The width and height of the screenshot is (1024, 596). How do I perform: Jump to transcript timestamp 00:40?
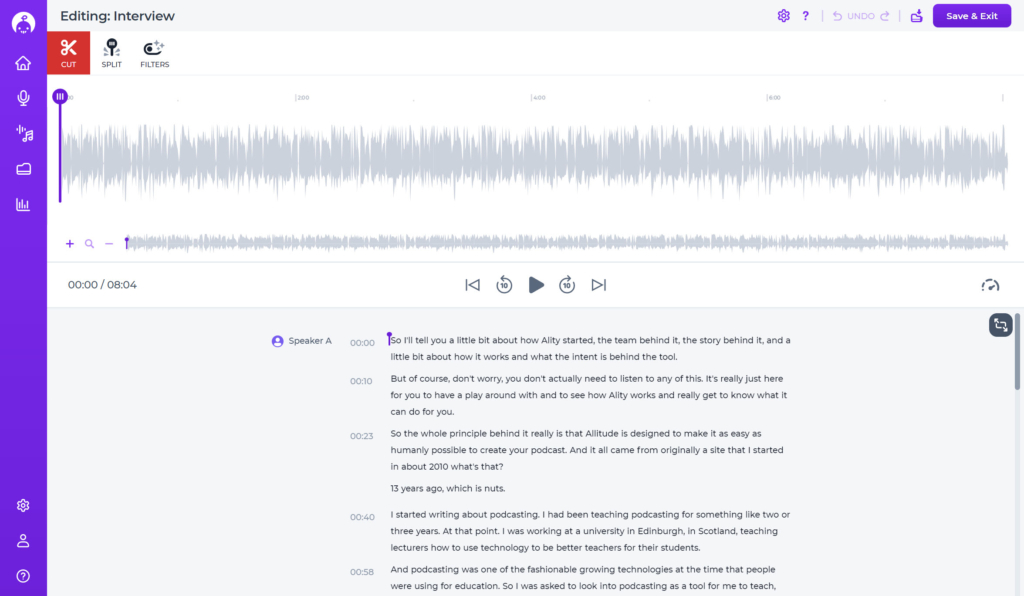point(362,517)
